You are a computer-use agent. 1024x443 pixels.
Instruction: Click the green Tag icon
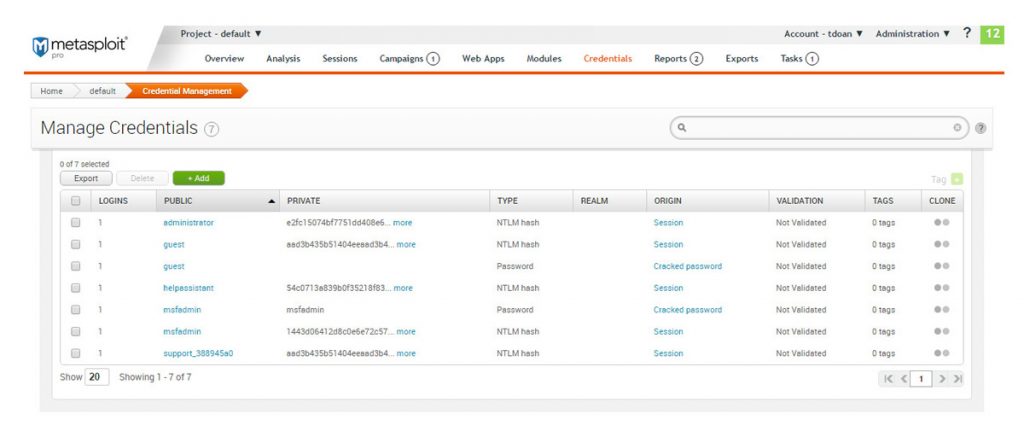pos(957,179)
